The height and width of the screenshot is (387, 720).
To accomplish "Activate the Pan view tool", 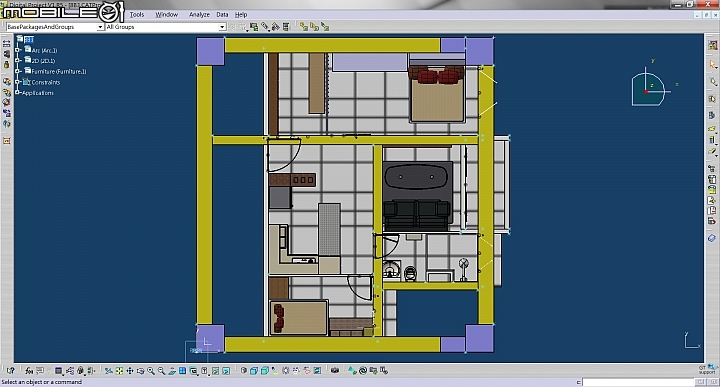I will [x=130, y=370].
